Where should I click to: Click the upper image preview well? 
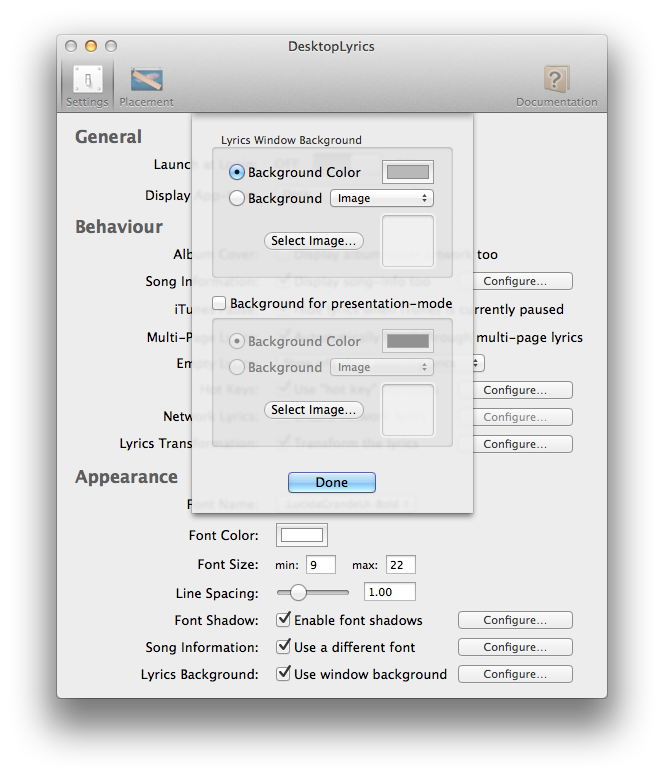click(408, 241)
